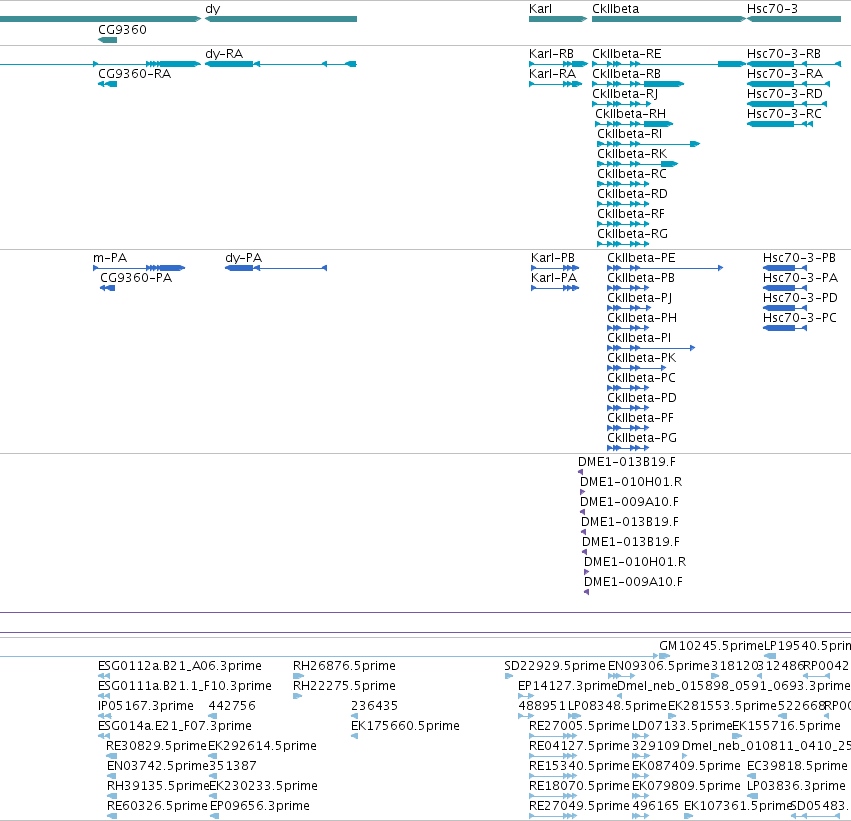Select protein Hsc70-3-PB
The image size is (851, 821).
coord(799,258)
